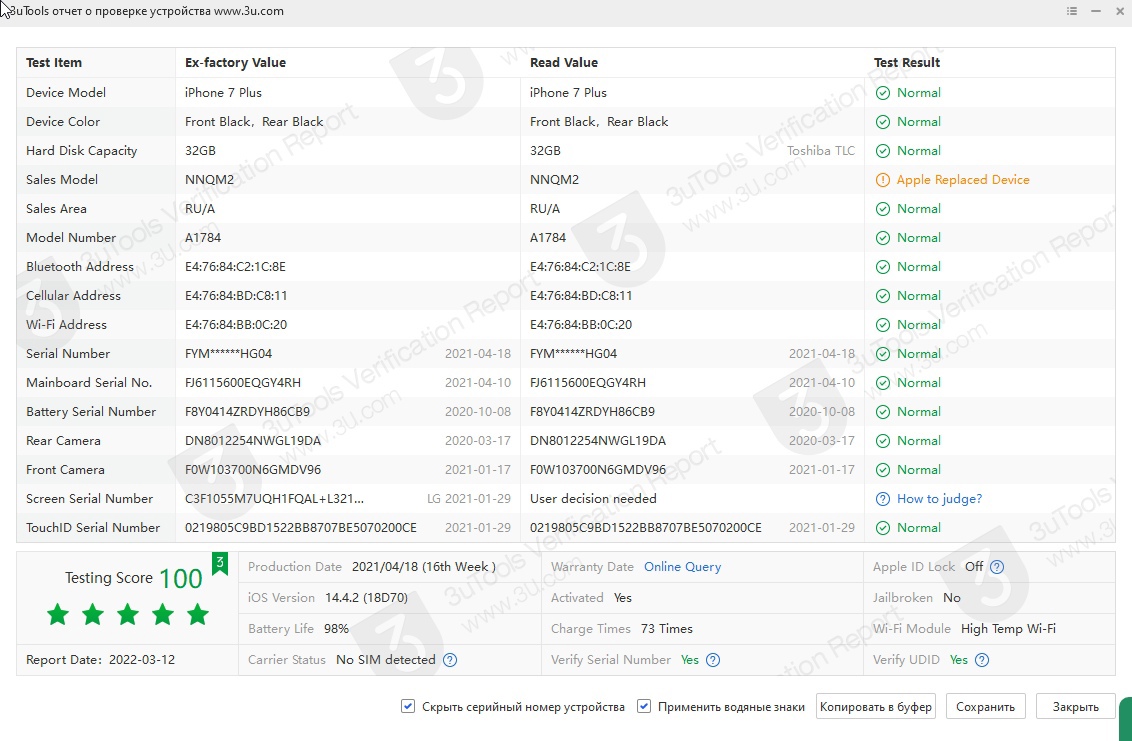The width and height of the screenshot is (1132, 741).
Task: Click the Сохранить button
Action: (985, 707)
